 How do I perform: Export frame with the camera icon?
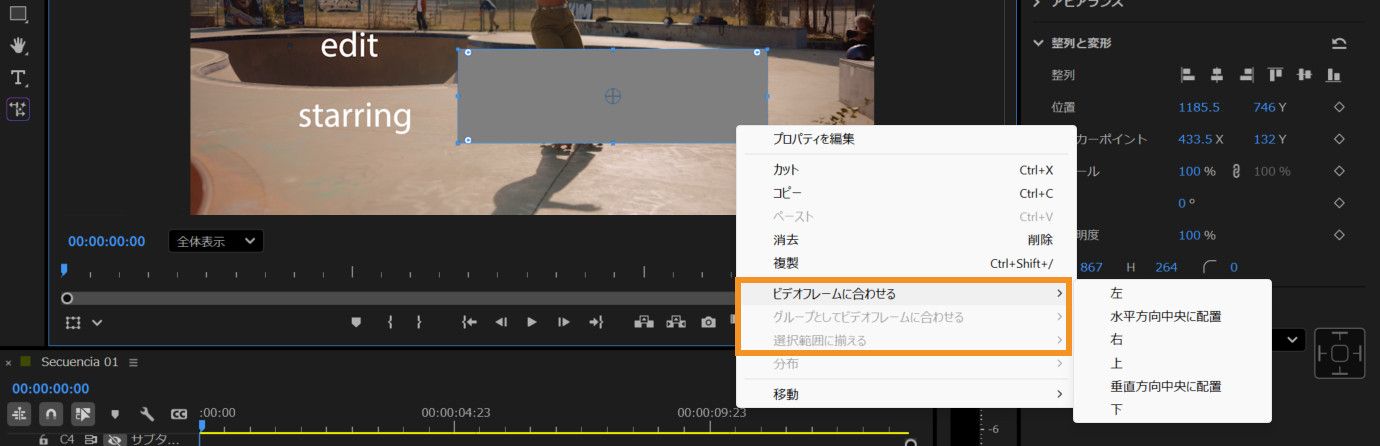point(708,322)
